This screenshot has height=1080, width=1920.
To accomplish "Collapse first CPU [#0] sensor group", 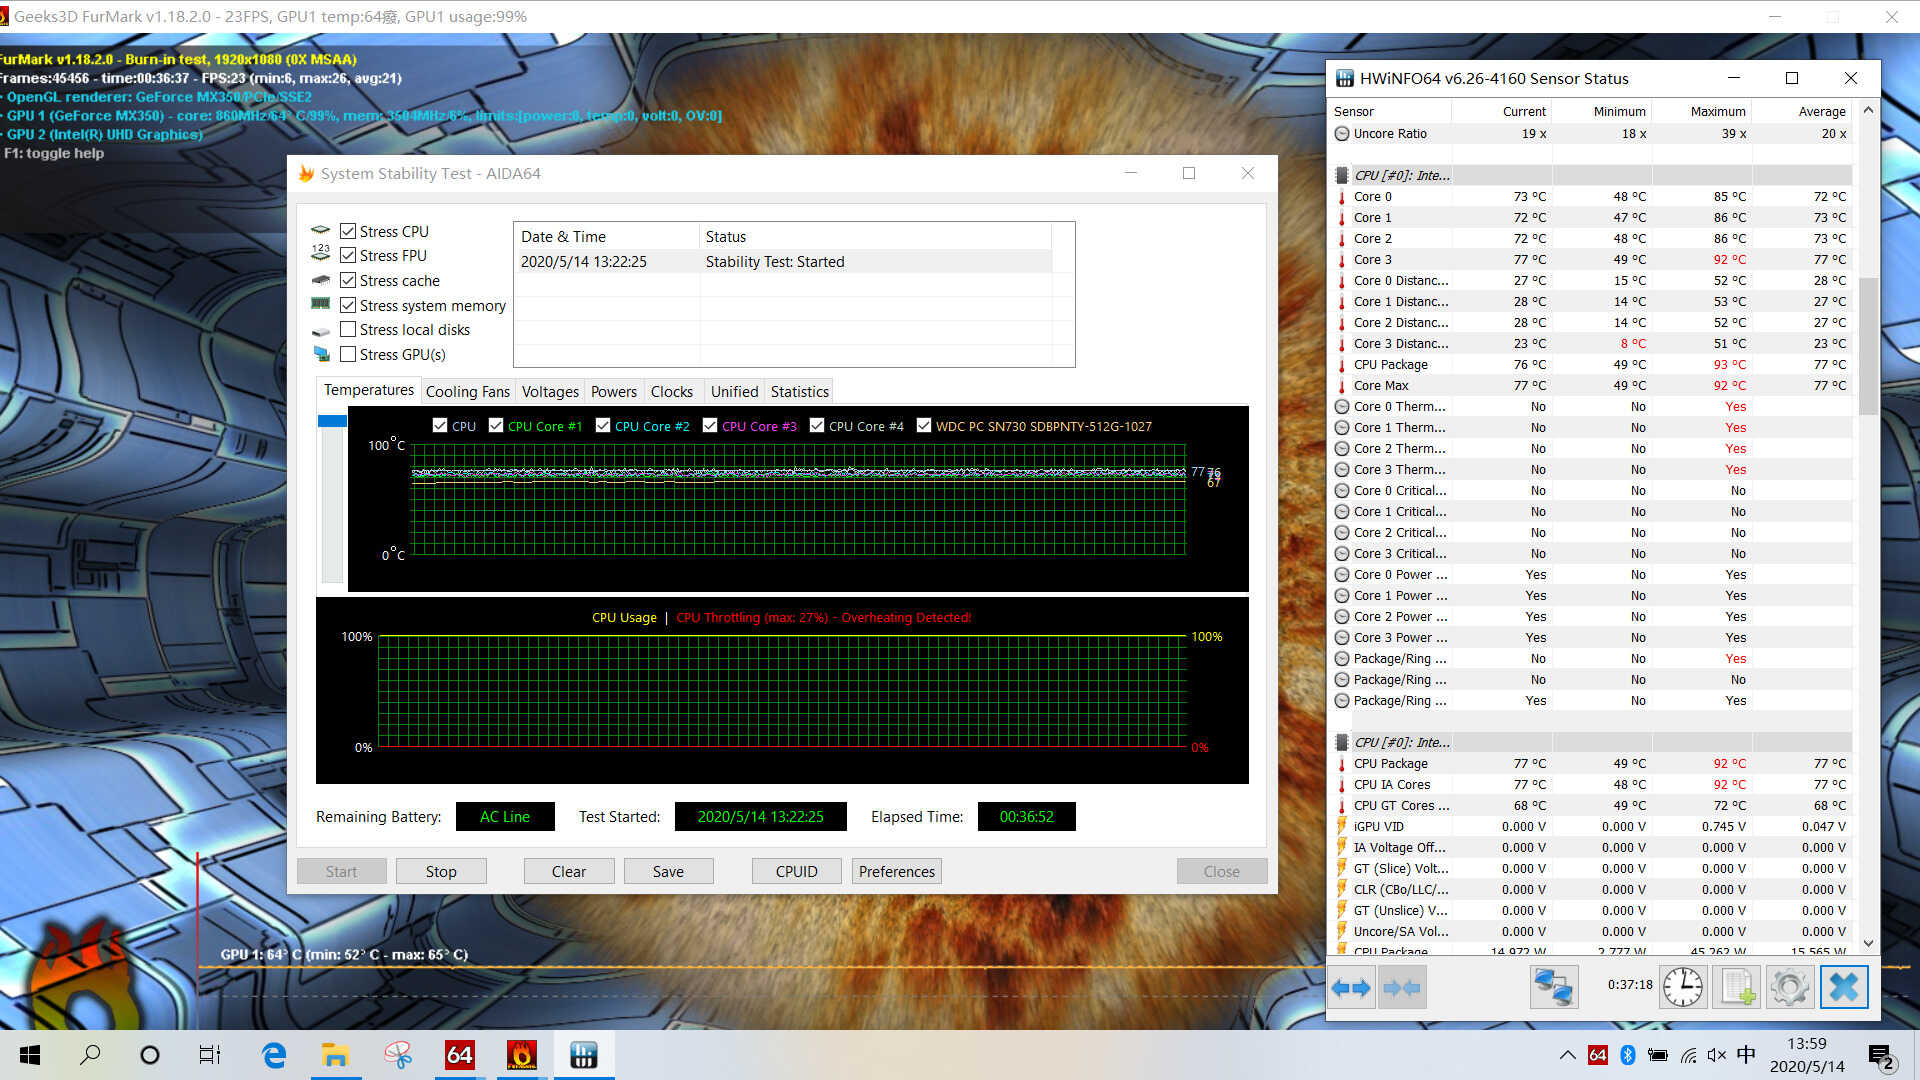I will pos(1342,175).
